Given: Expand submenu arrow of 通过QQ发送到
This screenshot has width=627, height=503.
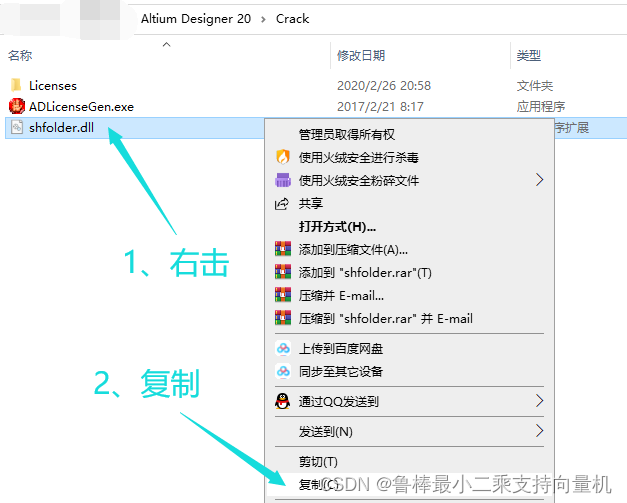Looking at the screenshot, I should coord(539,401).
